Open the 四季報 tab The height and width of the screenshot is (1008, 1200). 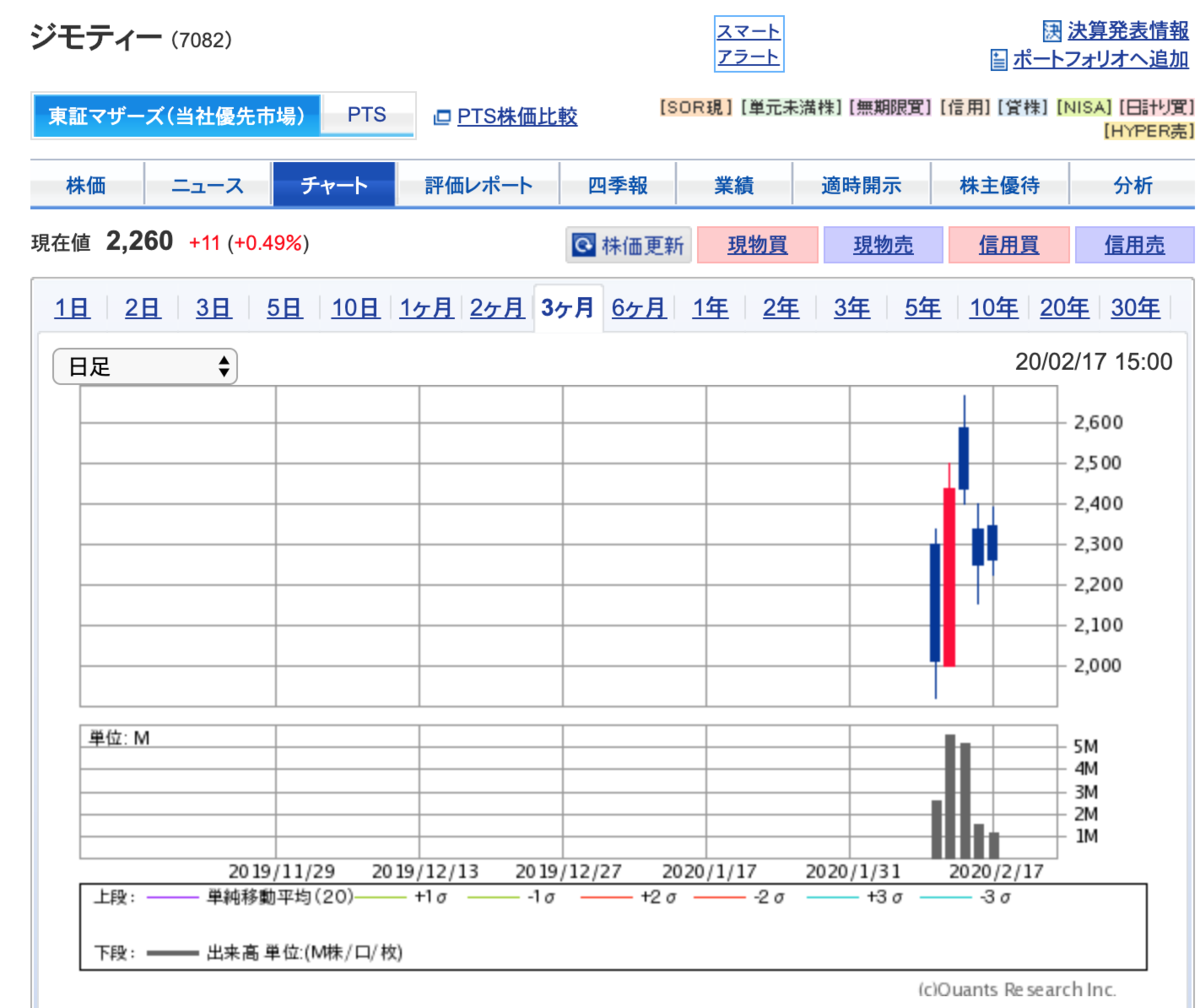pyautogui.click(x=617, y=185)
